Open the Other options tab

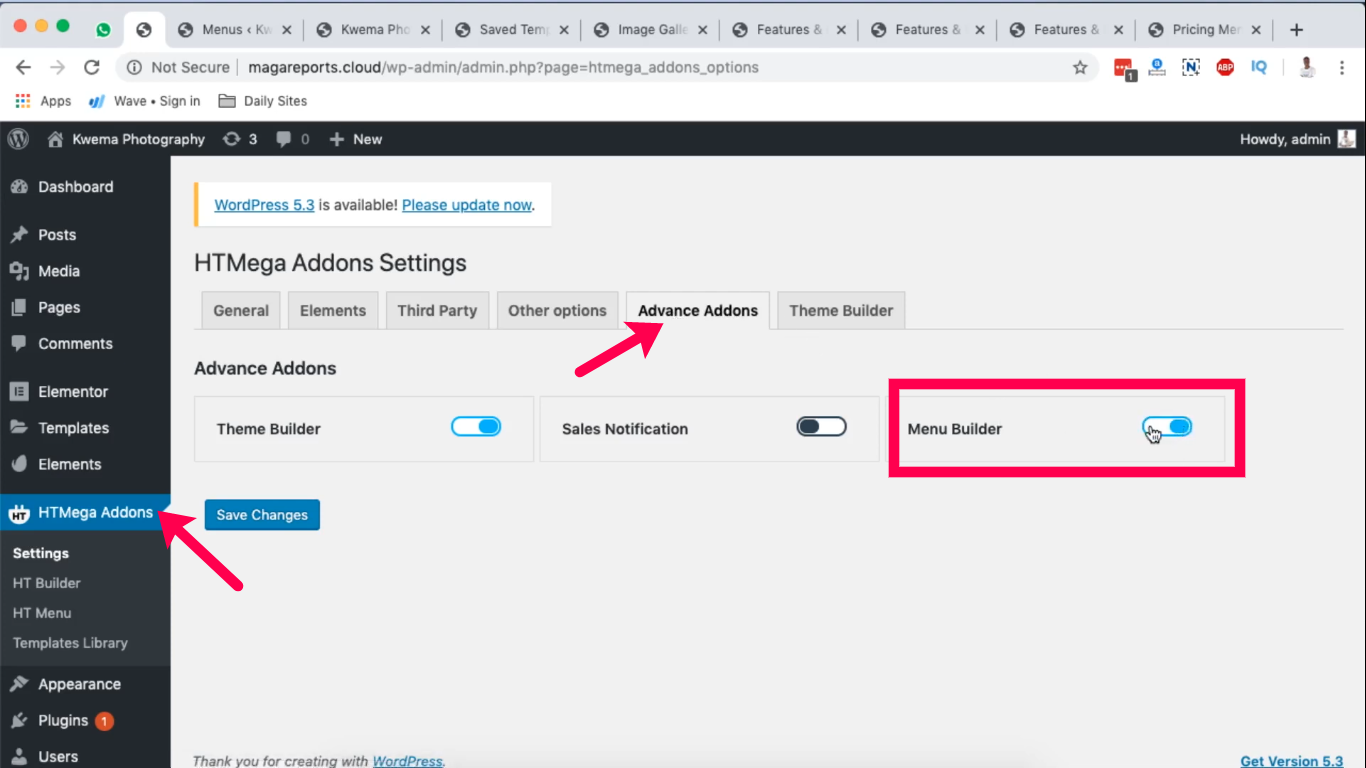point(557,310)
